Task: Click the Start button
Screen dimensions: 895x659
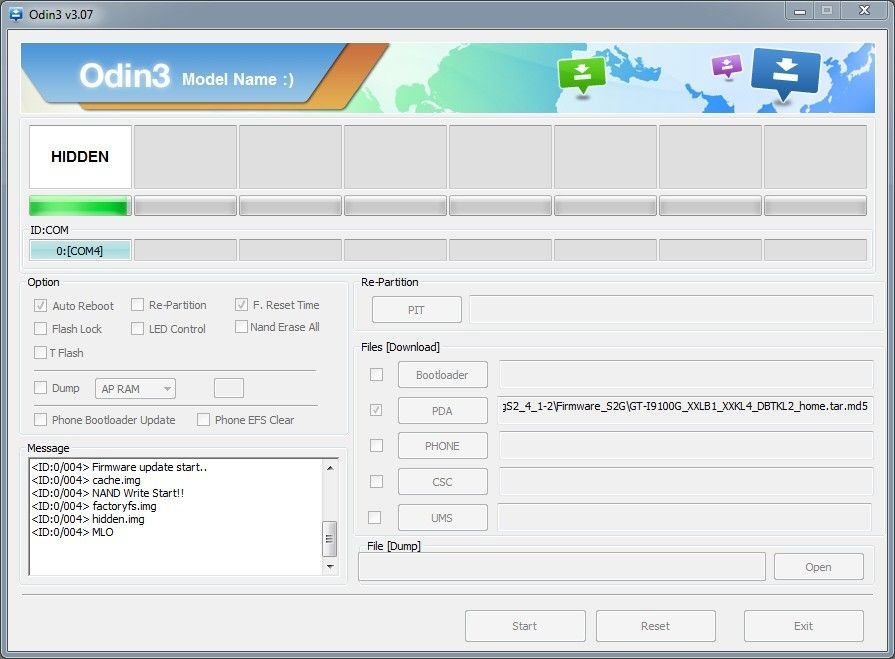Action: tap(525, 626)
